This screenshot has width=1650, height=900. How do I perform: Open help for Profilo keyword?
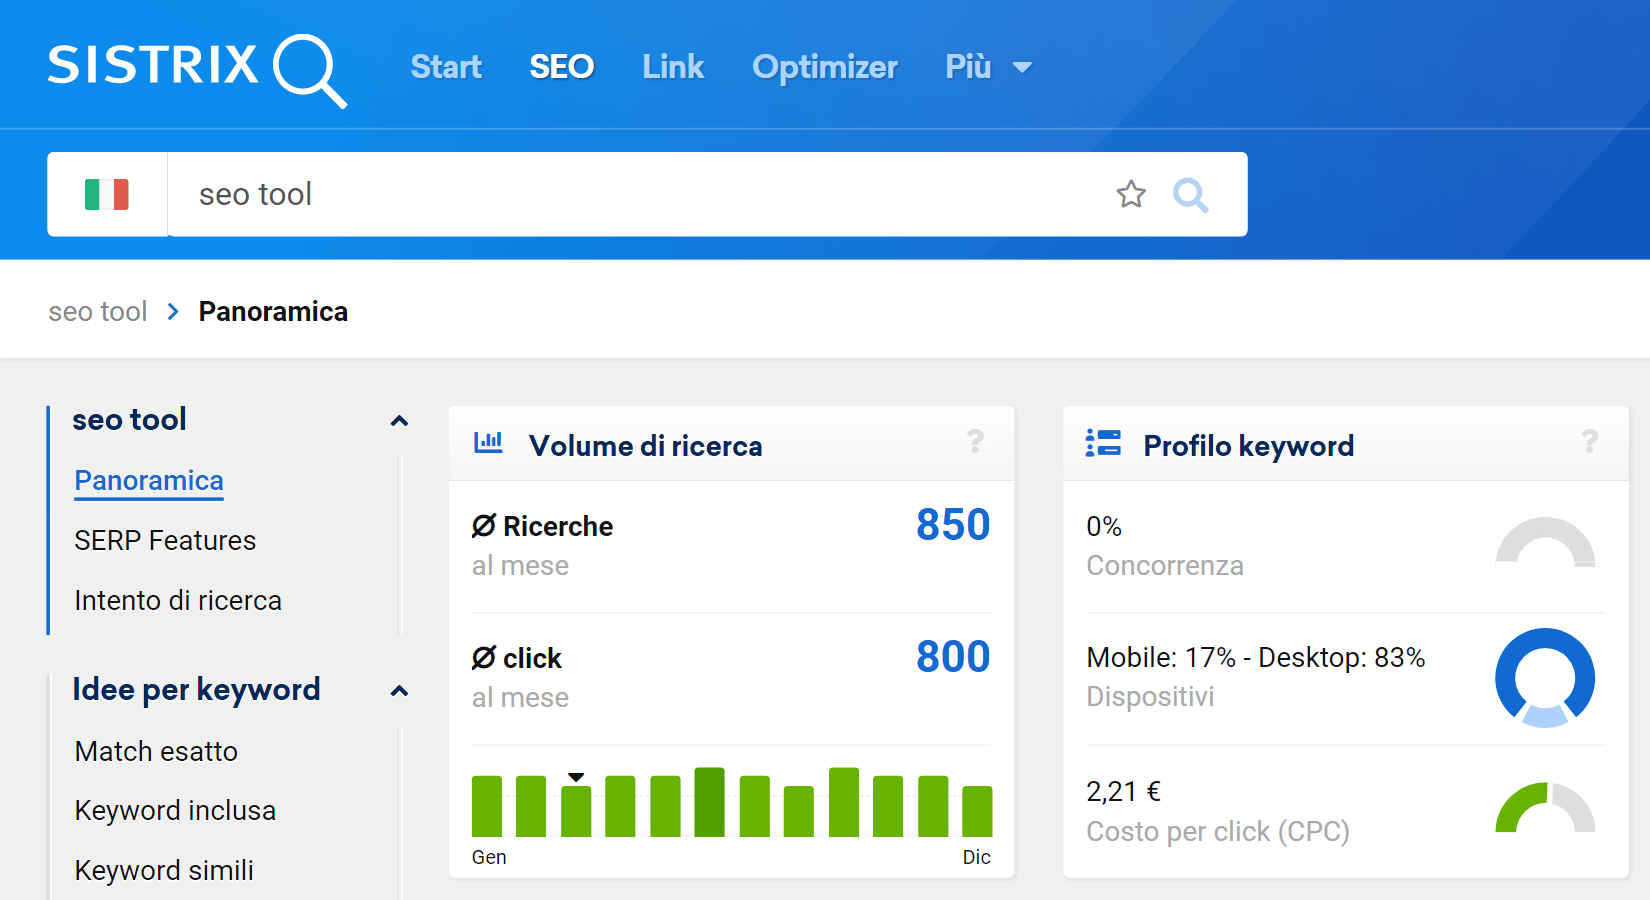(1590, 441)
